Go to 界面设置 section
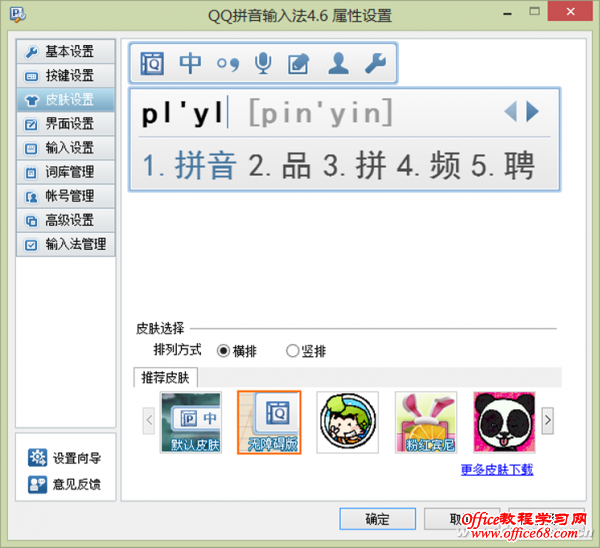The image size is (600, 548). point(65,124)
